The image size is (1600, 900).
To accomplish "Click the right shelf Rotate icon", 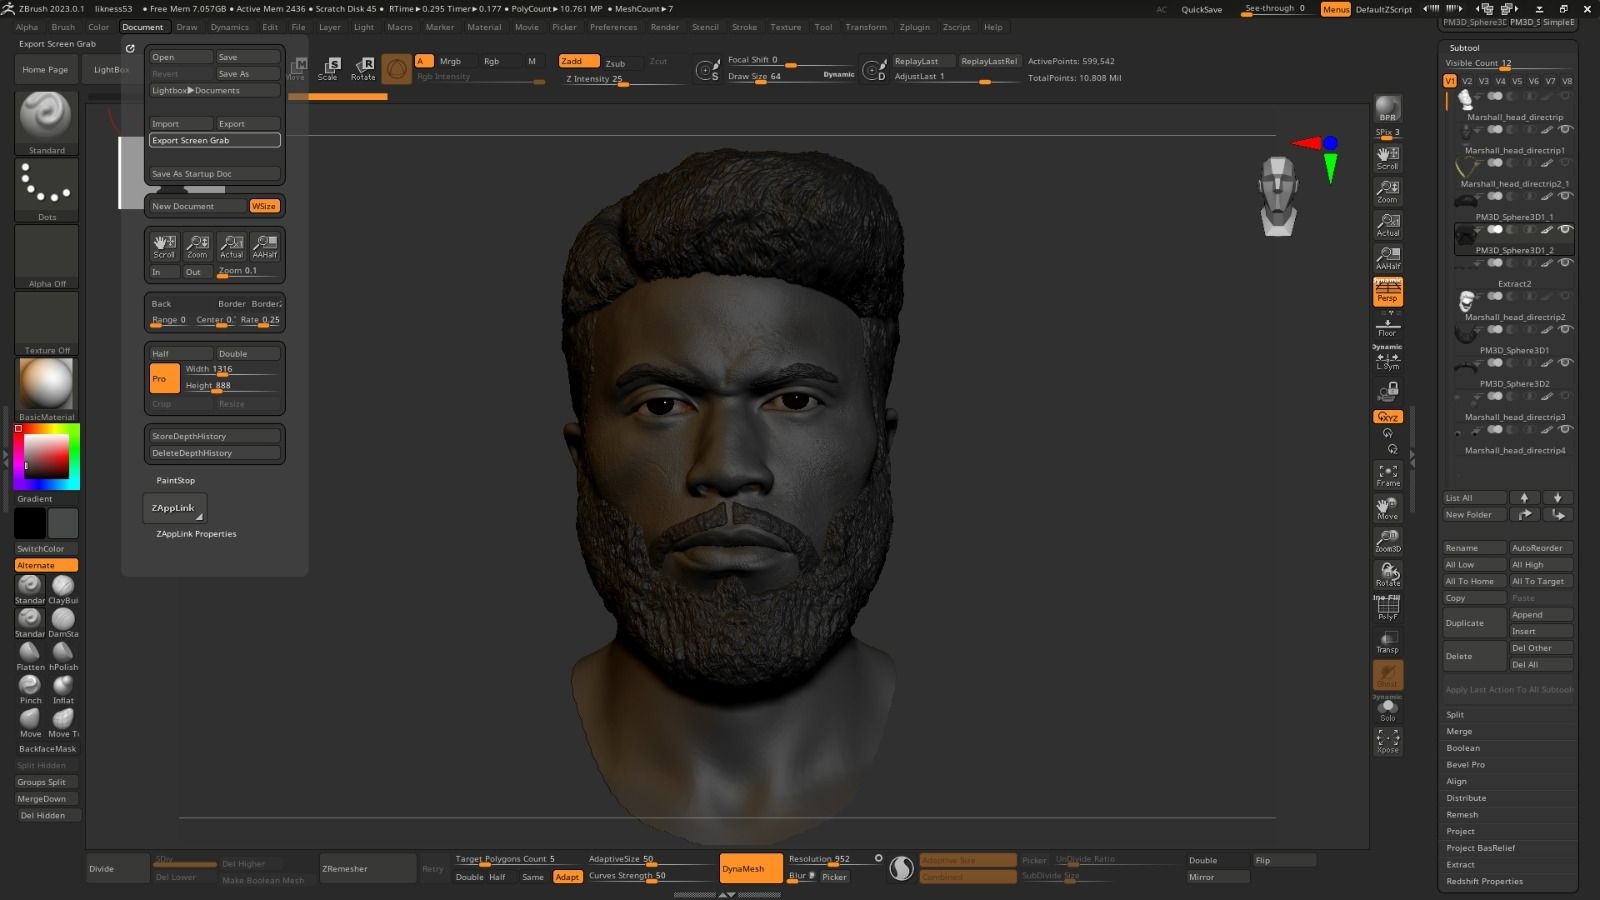I will (1388, 574).
